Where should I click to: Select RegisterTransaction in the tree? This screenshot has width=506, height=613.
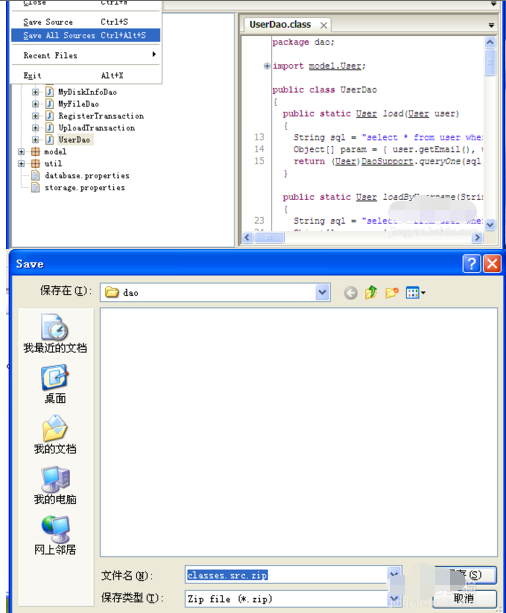click(101, 116)
